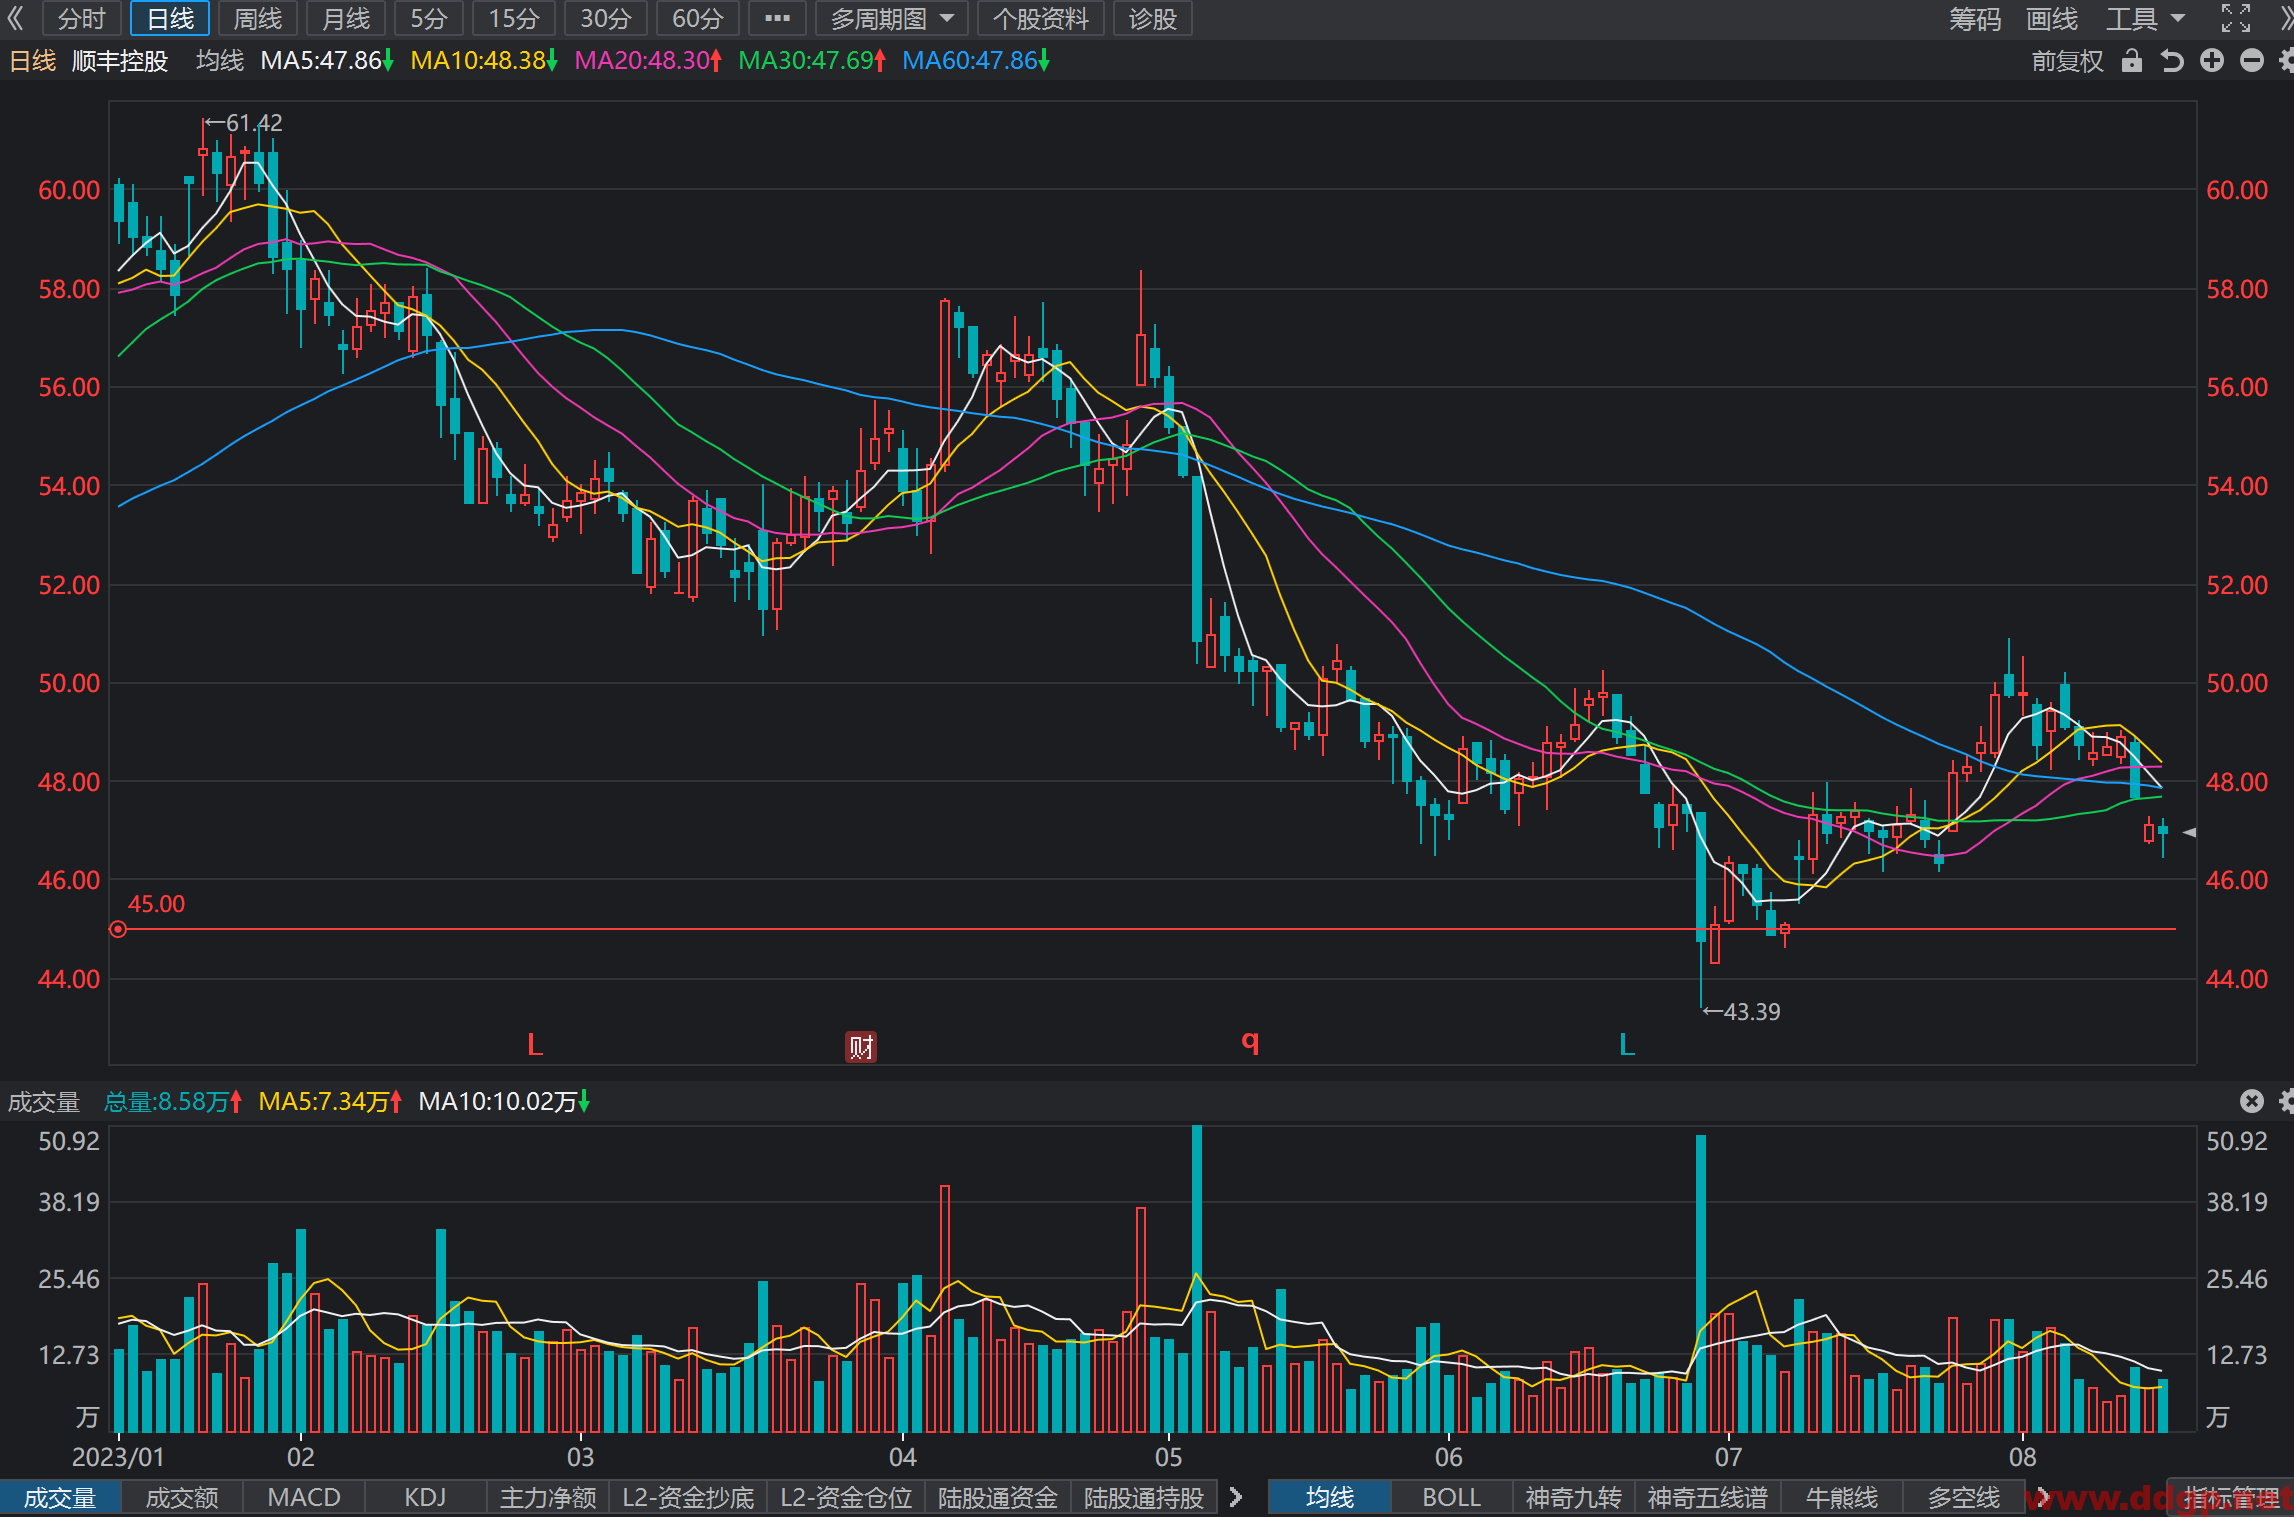Image resolution: width=2294 pixels, height=1517 pixels.
Task: Click the 45.00 horizontal line handle
Action: coord(118,929)
